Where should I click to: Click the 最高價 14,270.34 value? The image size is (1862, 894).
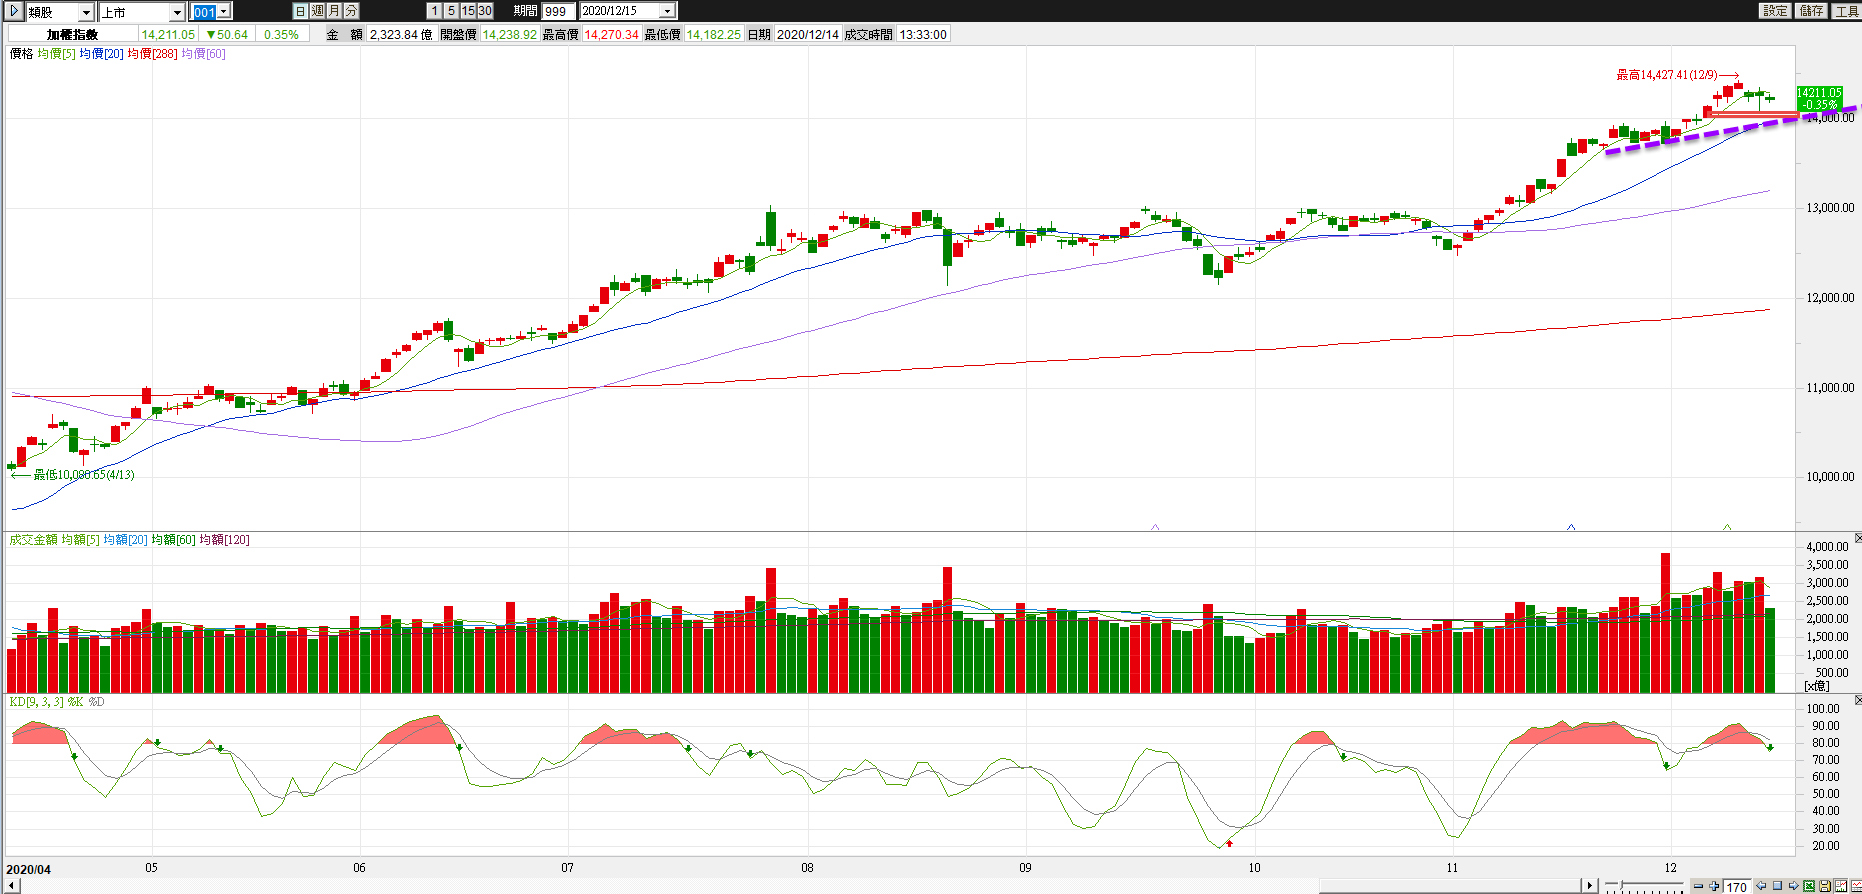coord(611,34)
